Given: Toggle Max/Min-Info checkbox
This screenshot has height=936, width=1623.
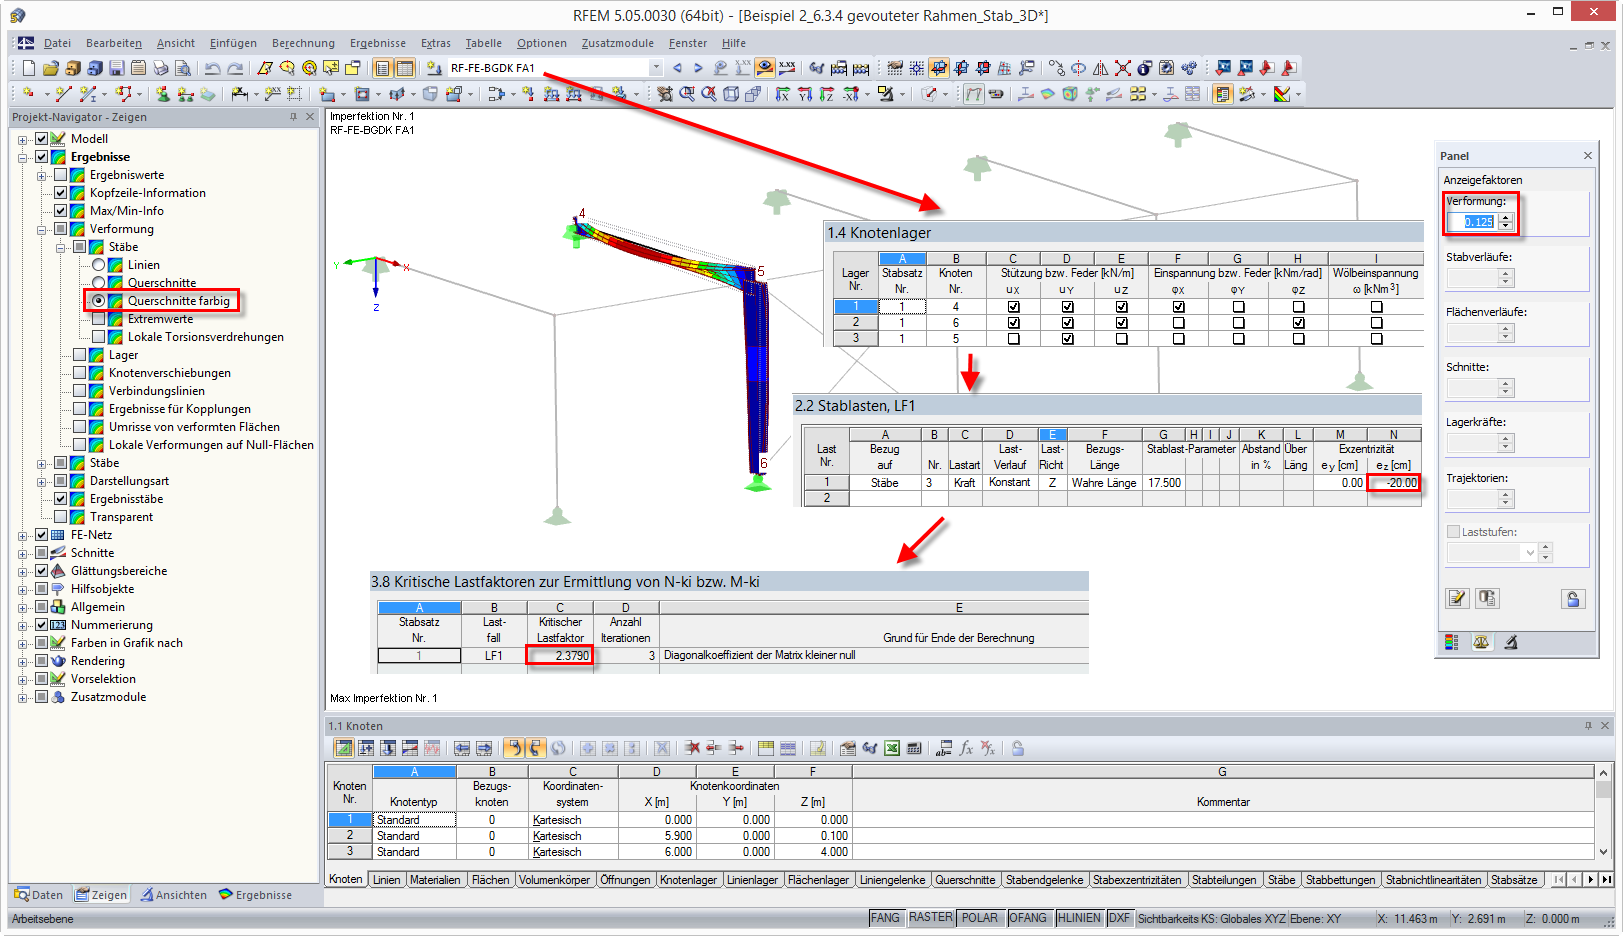Looking at the screenshot, I should (61, 211).
